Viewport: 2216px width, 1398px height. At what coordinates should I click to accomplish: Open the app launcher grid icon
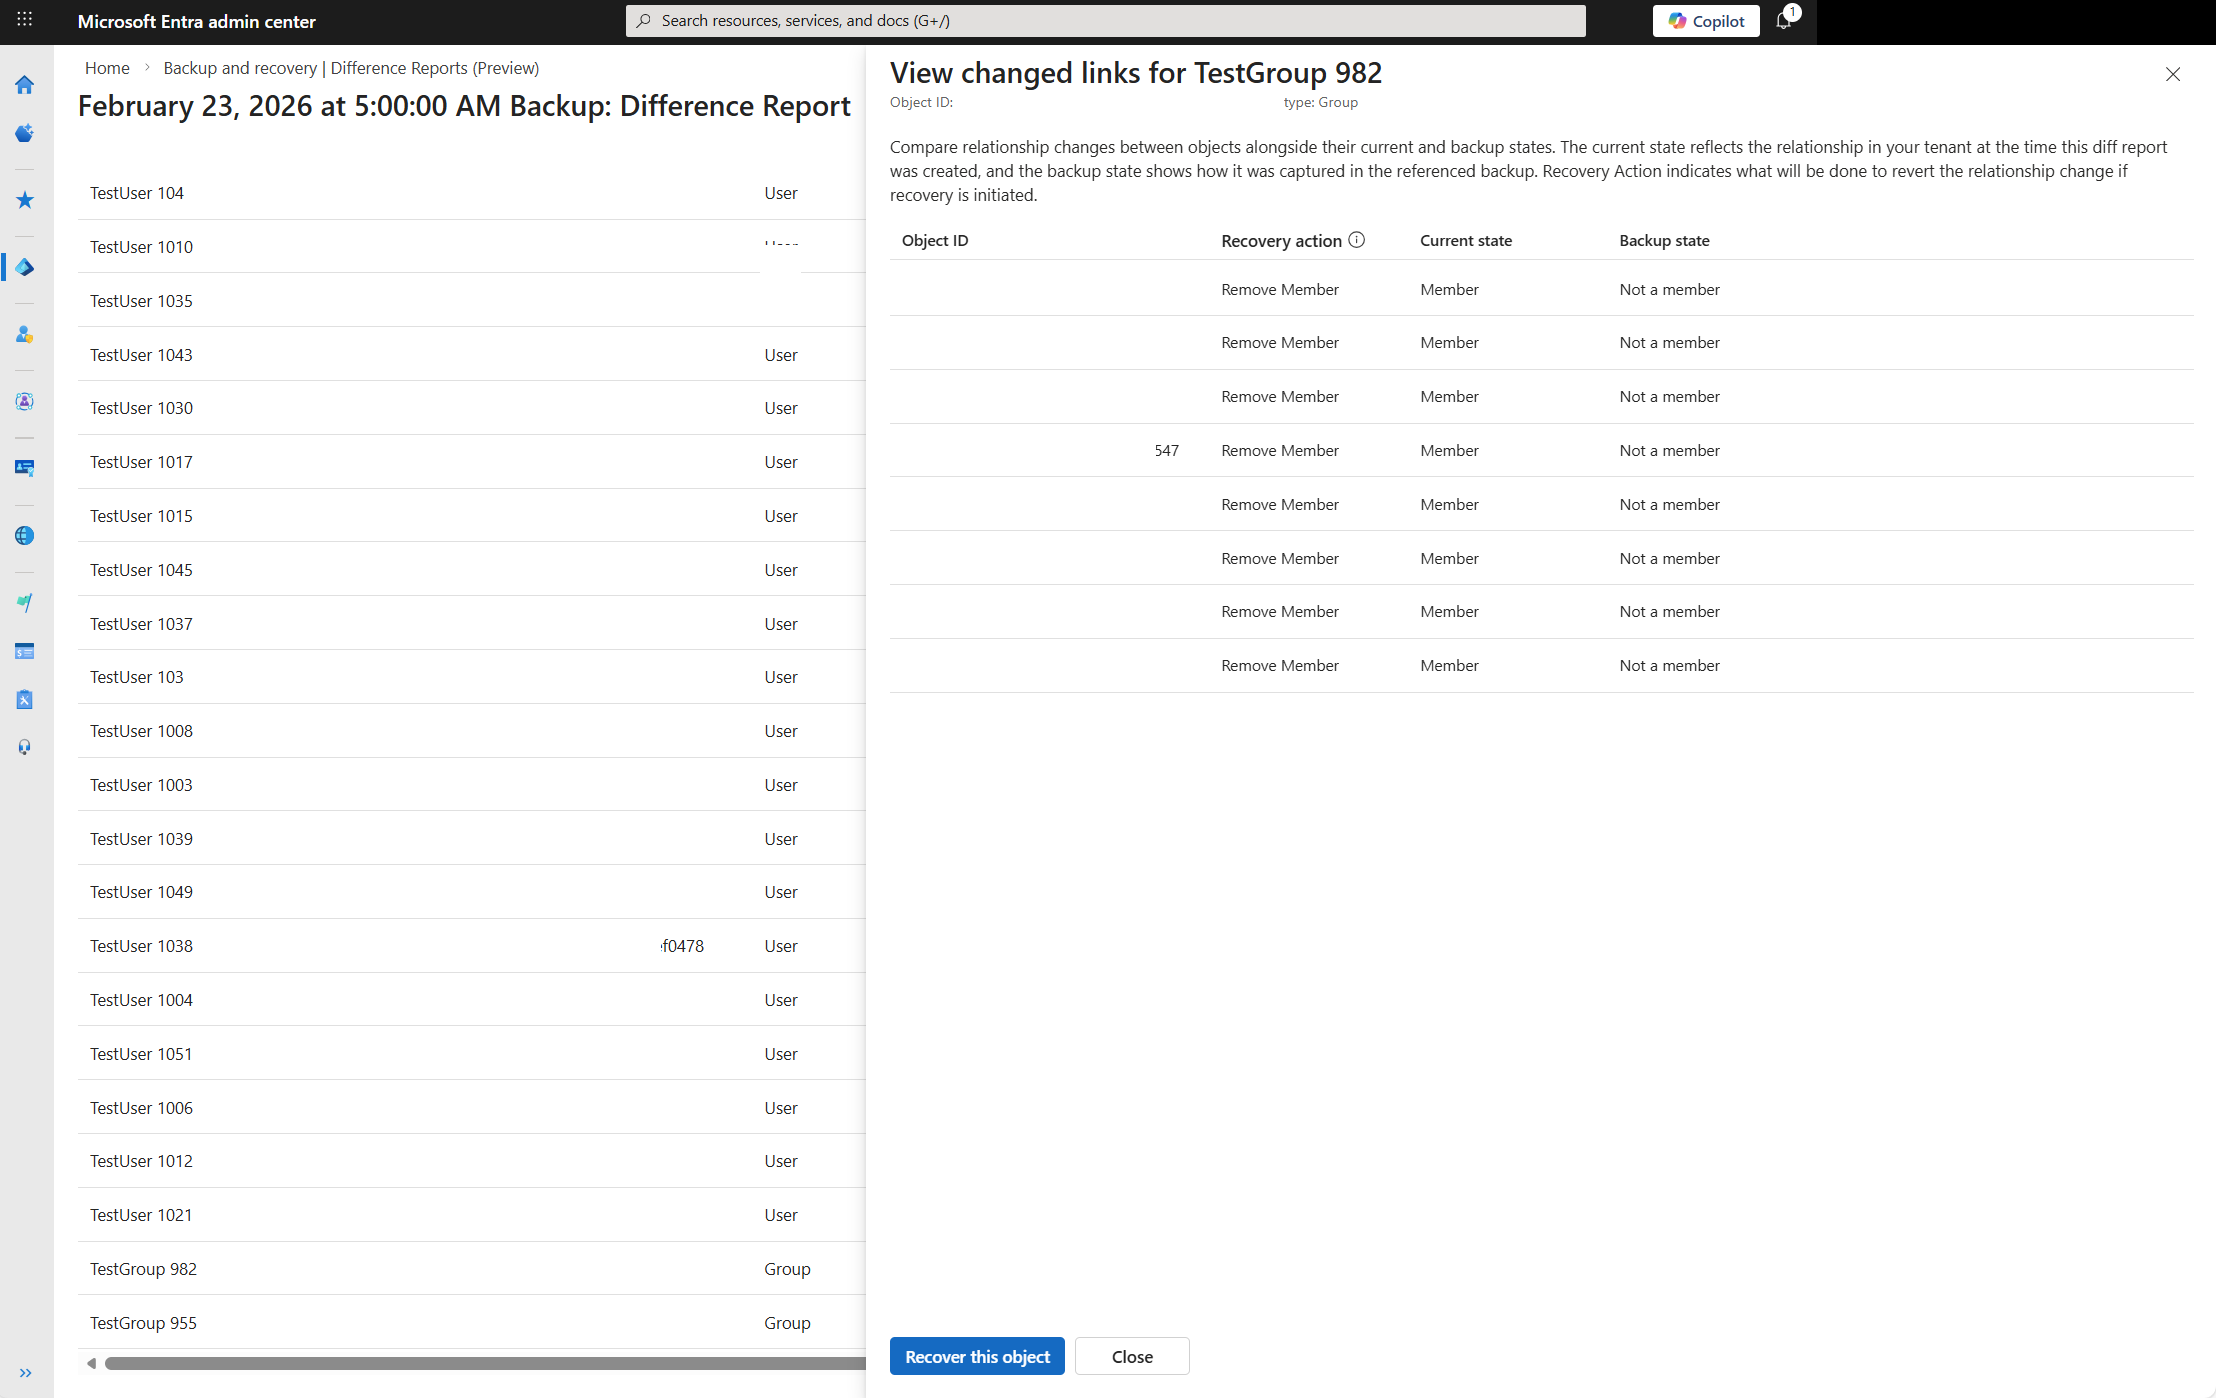[x=24, y=20]
